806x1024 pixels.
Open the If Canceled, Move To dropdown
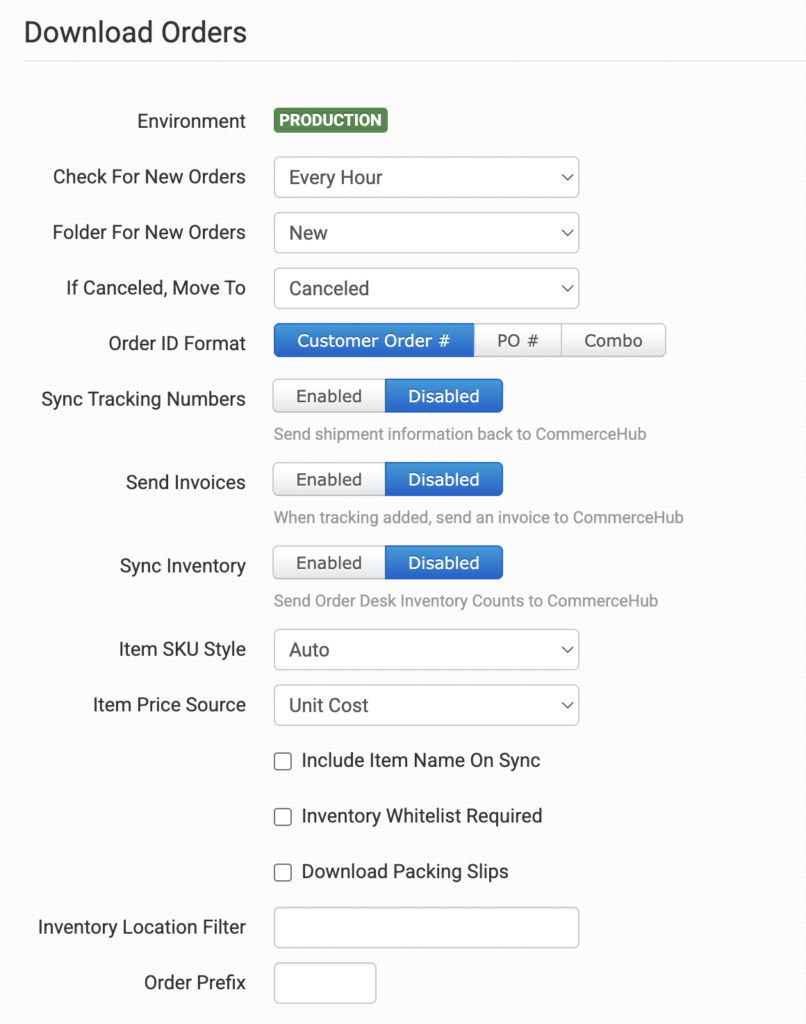(426, 289)
